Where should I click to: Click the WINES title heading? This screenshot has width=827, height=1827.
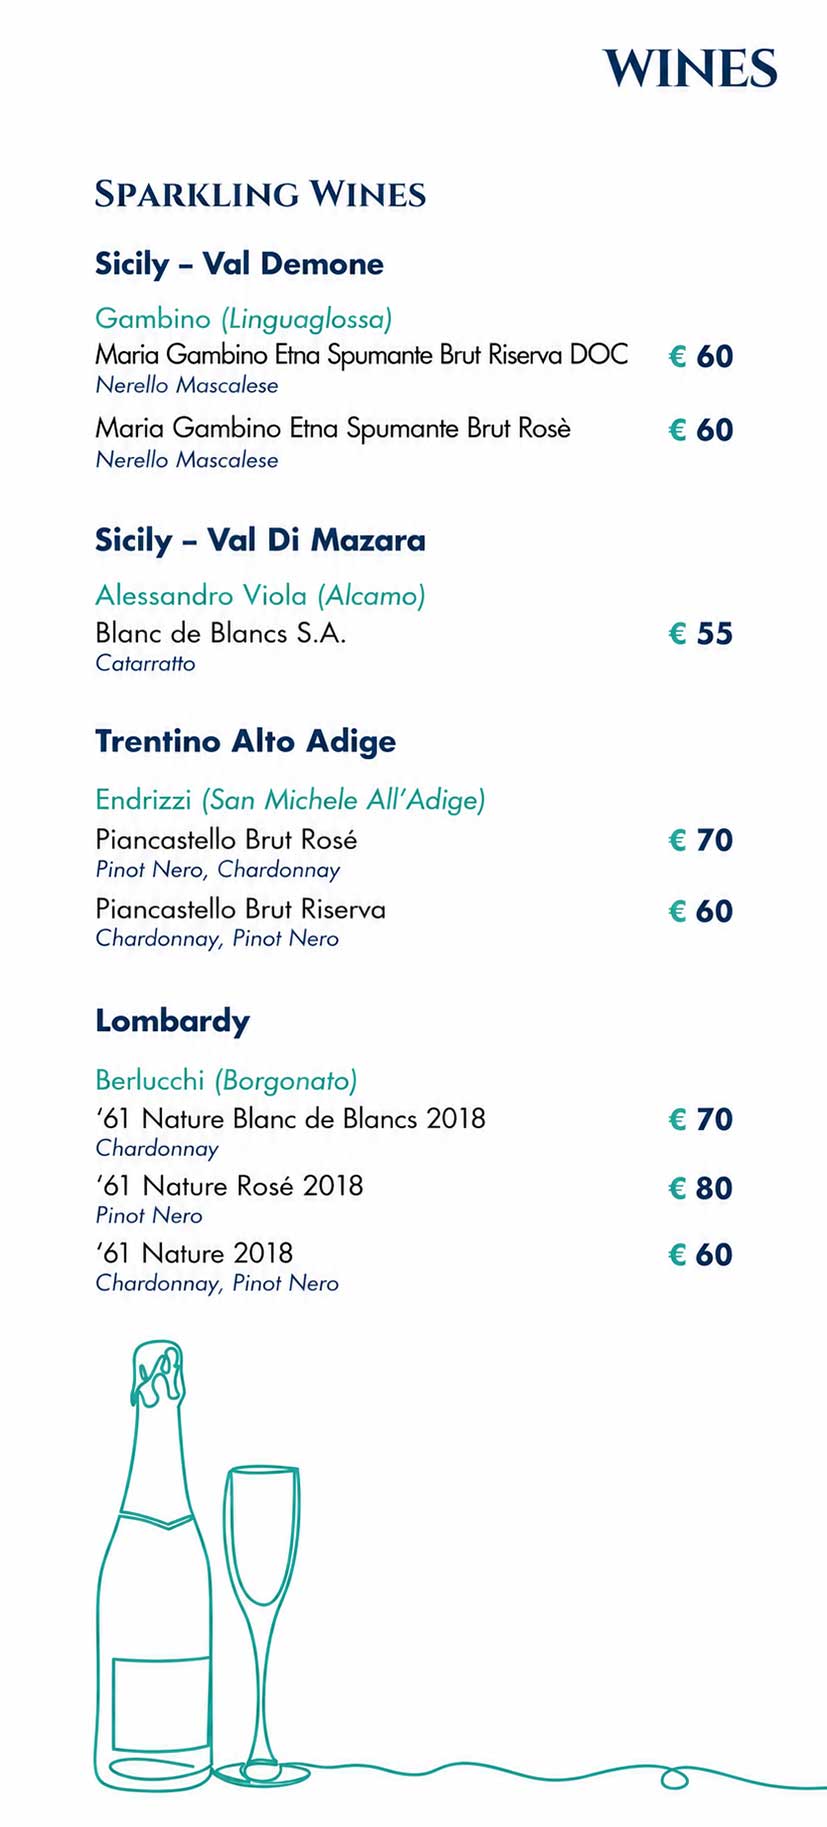690,69
